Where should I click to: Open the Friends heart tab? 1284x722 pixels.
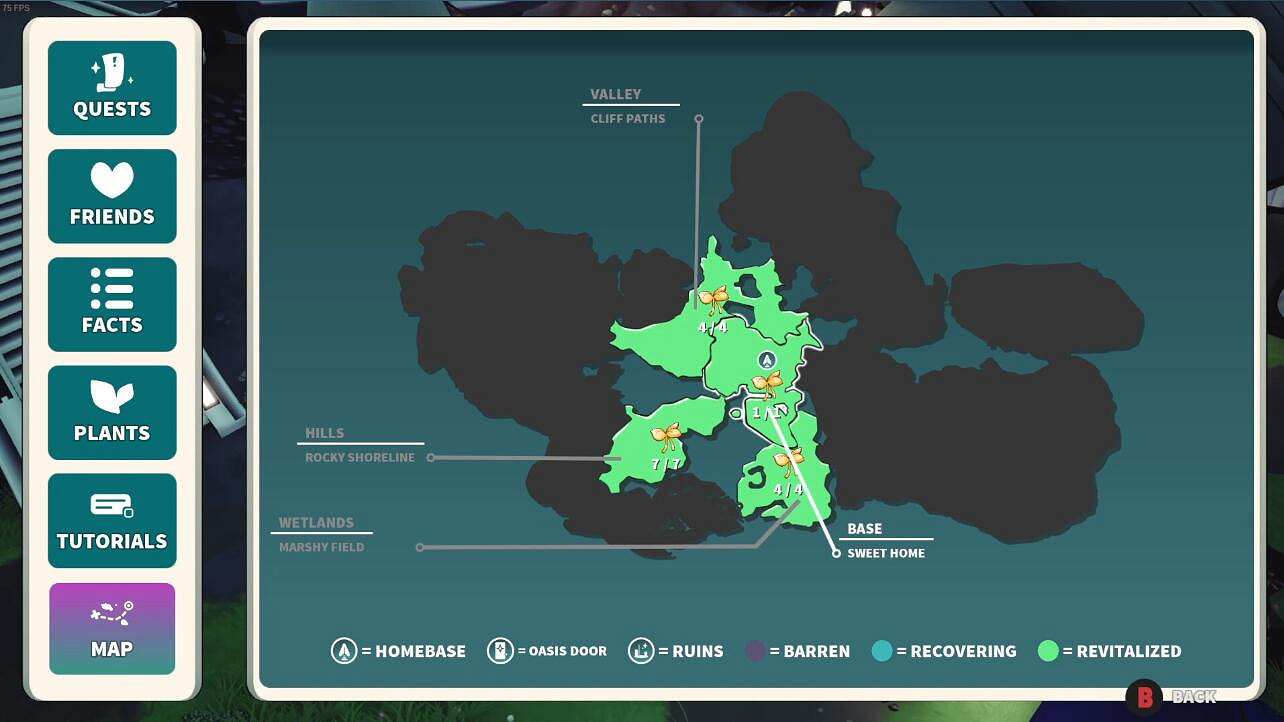112,196
